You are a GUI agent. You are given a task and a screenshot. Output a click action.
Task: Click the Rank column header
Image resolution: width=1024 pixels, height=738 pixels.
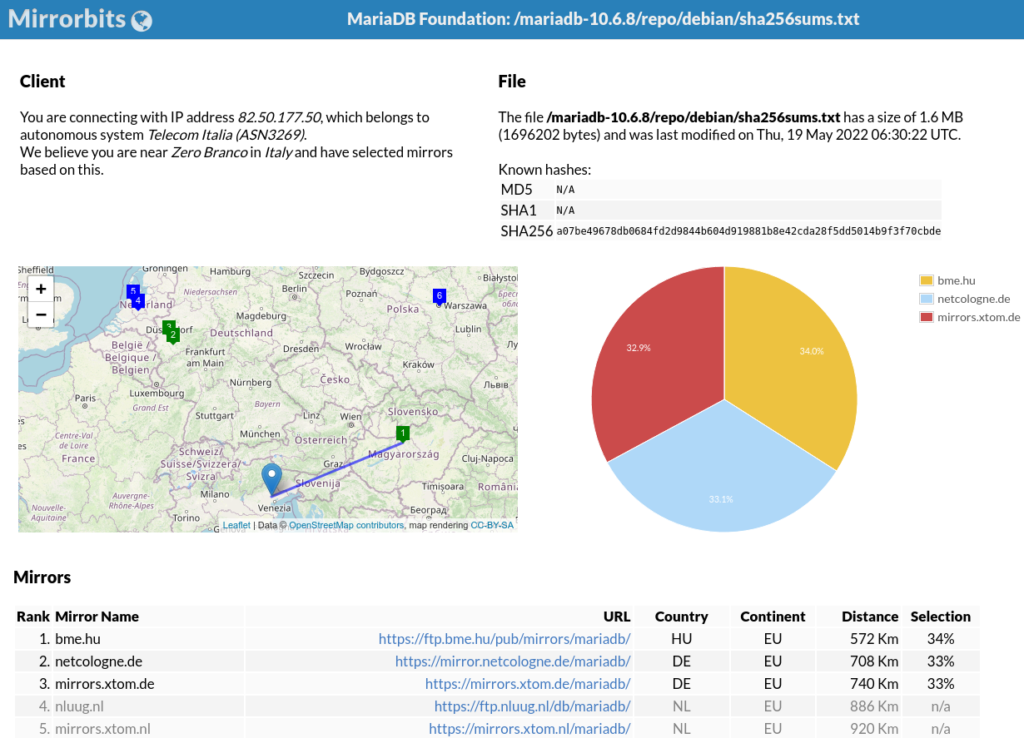33,617
